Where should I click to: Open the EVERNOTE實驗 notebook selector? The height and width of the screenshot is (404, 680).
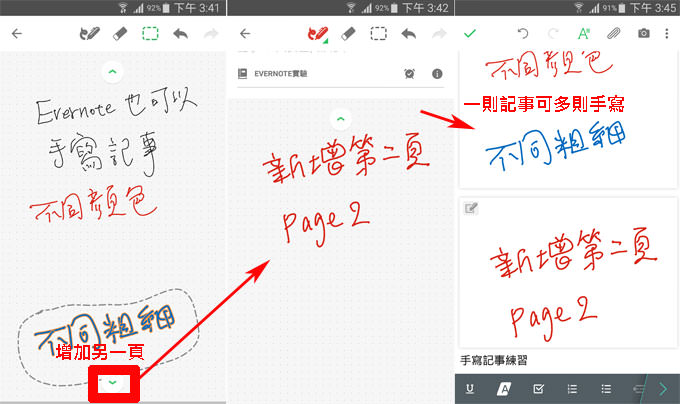click(273, 74)
